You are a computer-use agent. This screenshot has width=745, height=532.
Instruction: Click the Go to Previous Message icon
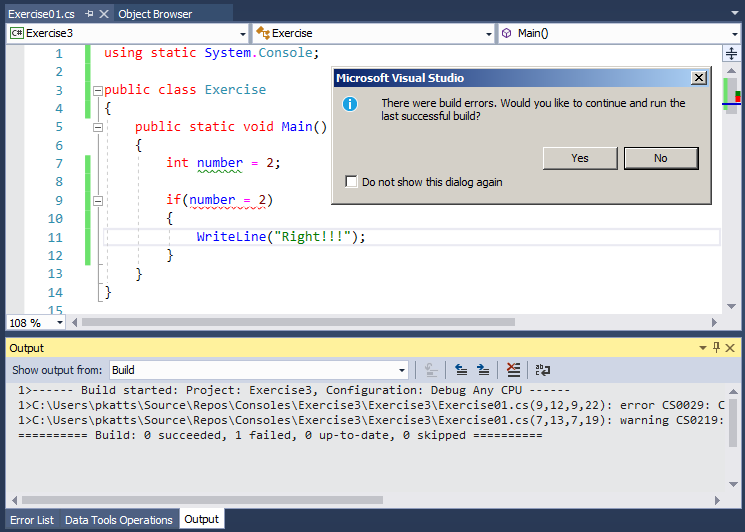tap(461, 370)
